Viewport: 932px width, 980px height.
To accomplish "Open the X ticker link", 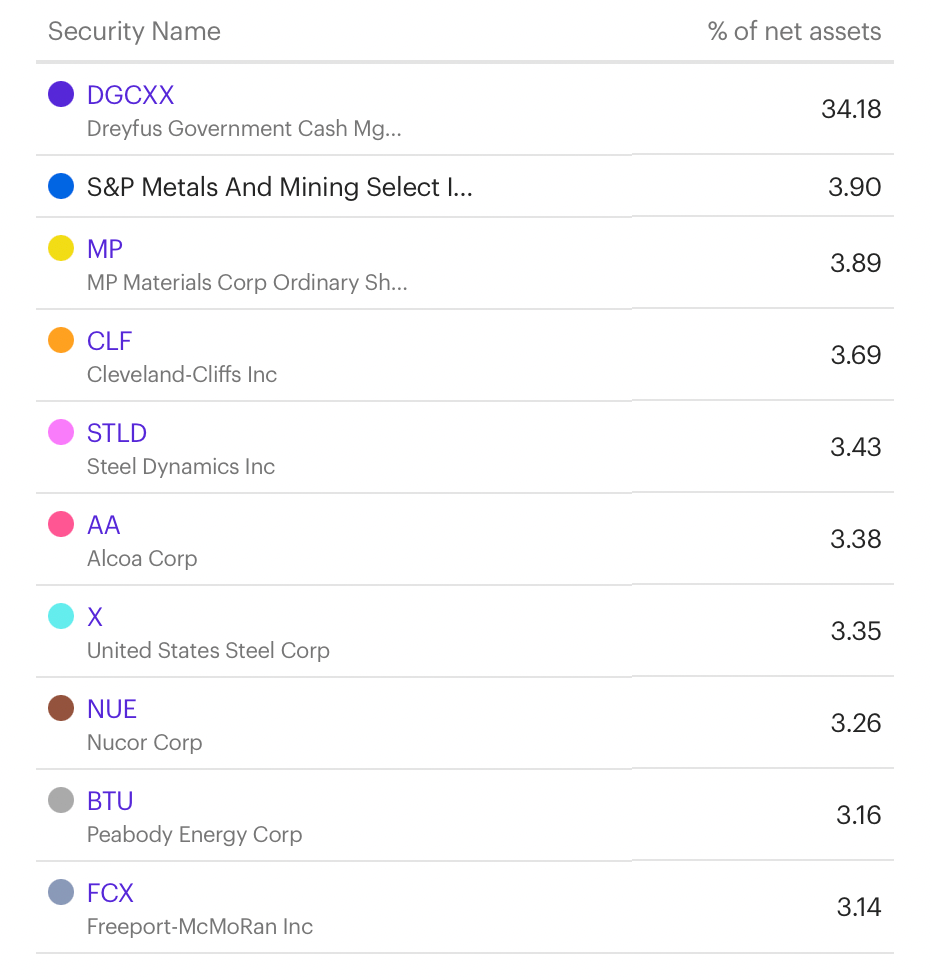I will pos(94,617).
